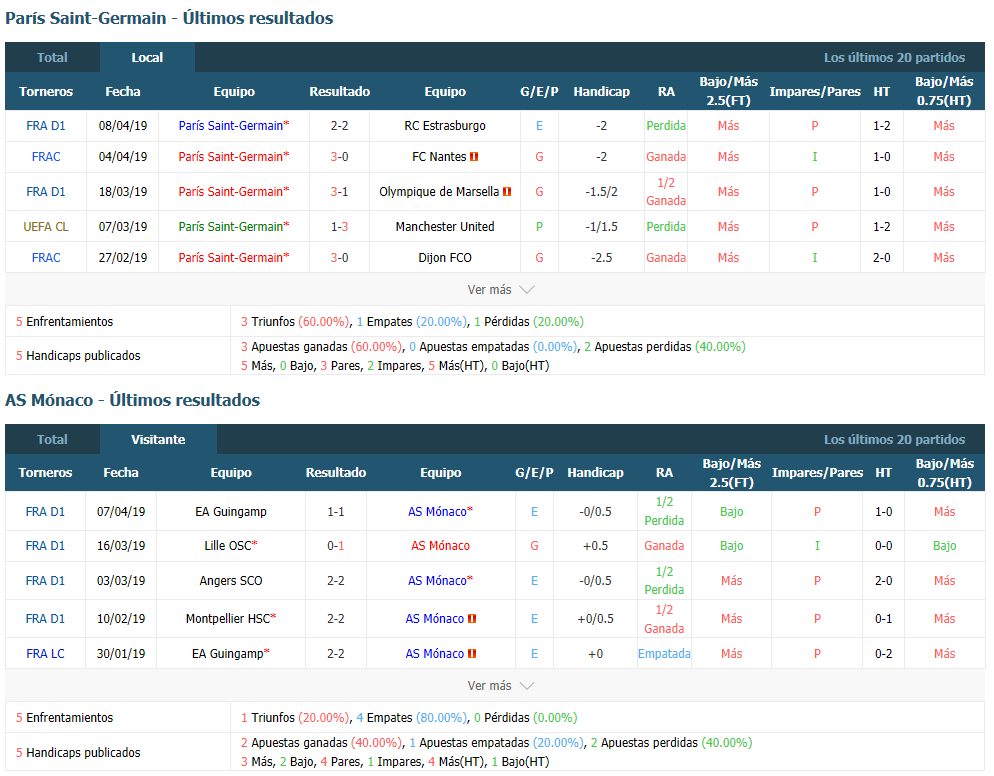Switch to Total tab in París Saint-Germain table
This screenshot has width=994, height=776.
52,57
